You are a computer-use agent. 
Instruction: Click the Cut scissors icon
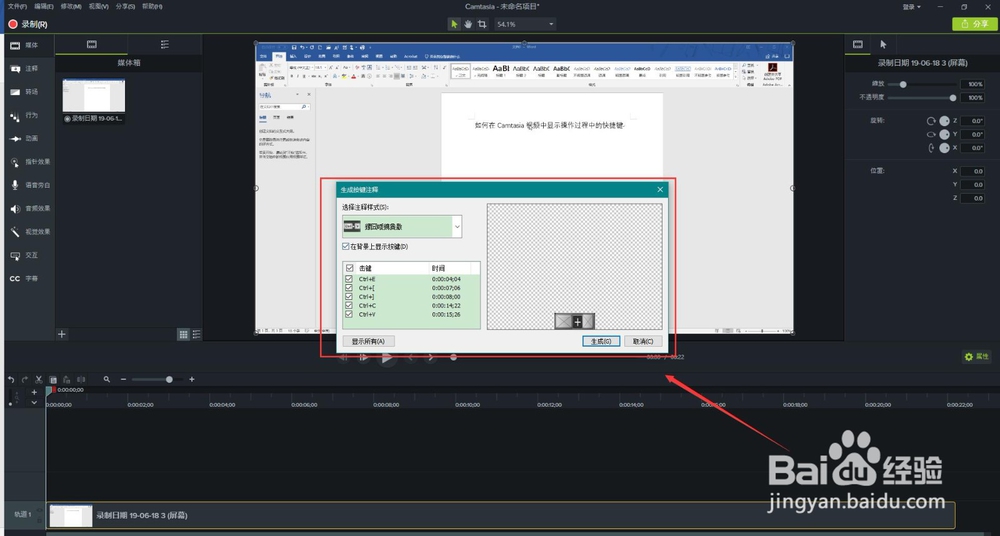pyautogui.click(x=39, y=379)
